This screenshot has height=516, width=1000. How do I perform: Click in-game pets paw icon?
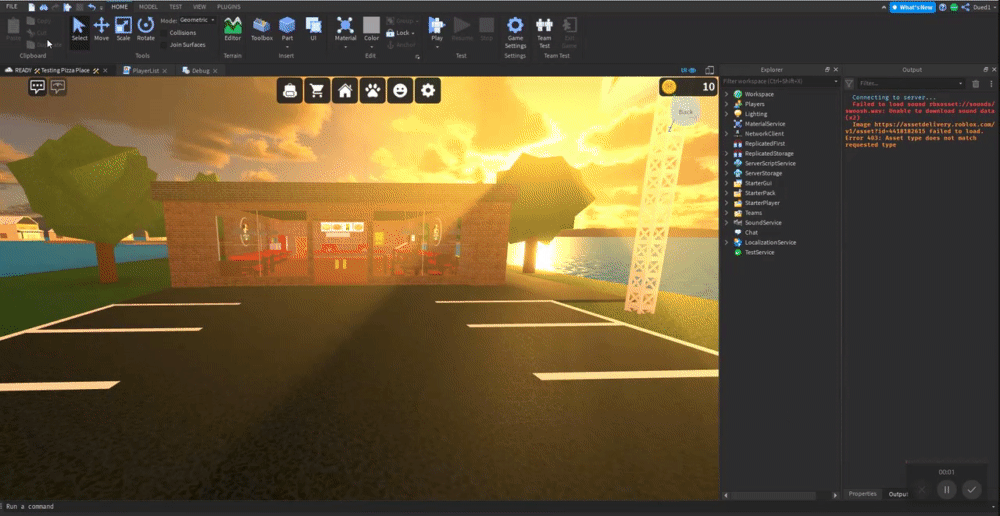click(372, 91)
